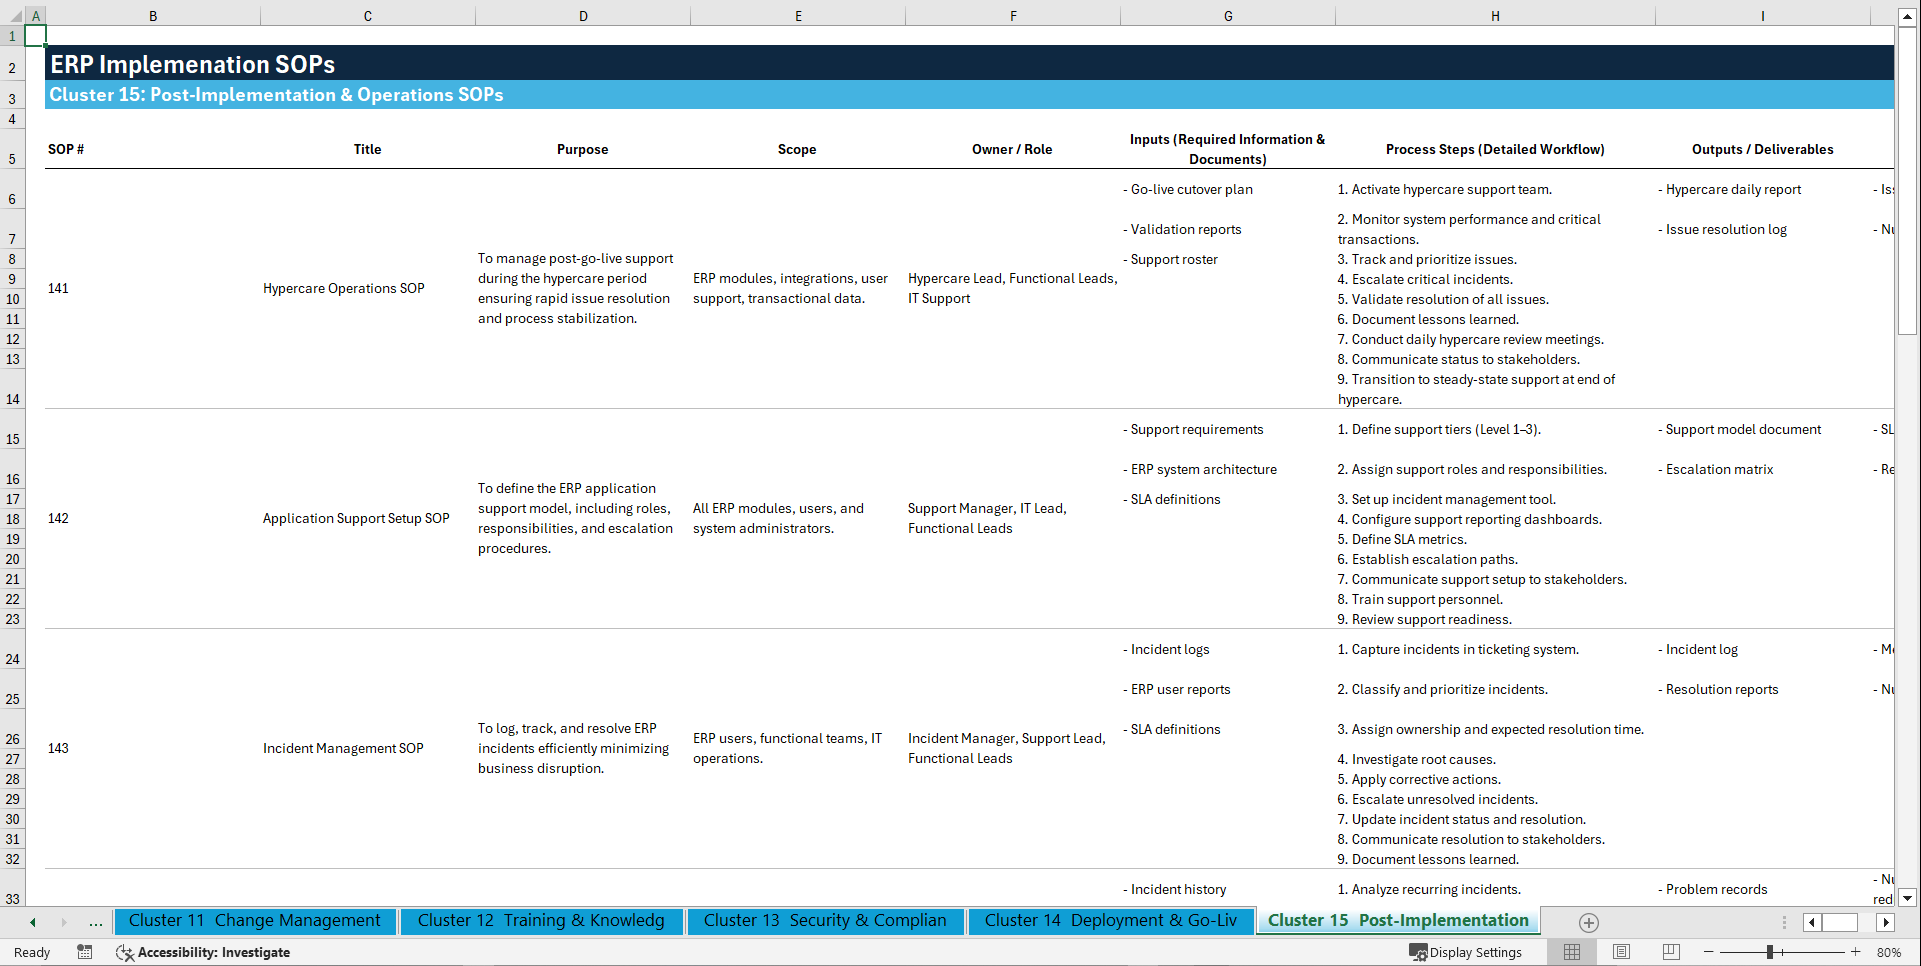
Task: Zoom in using the plus button
Action: click(x=1857, y=952)
